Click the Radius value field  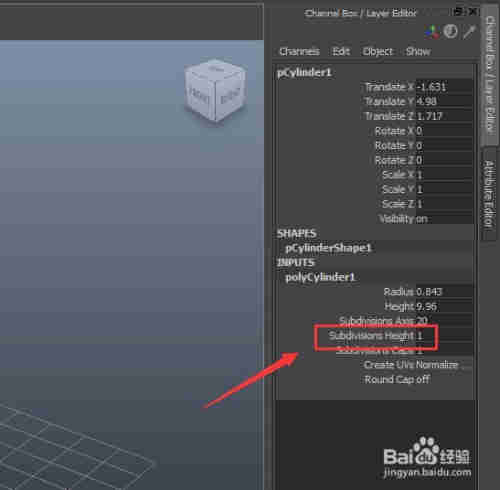(444, 292)
